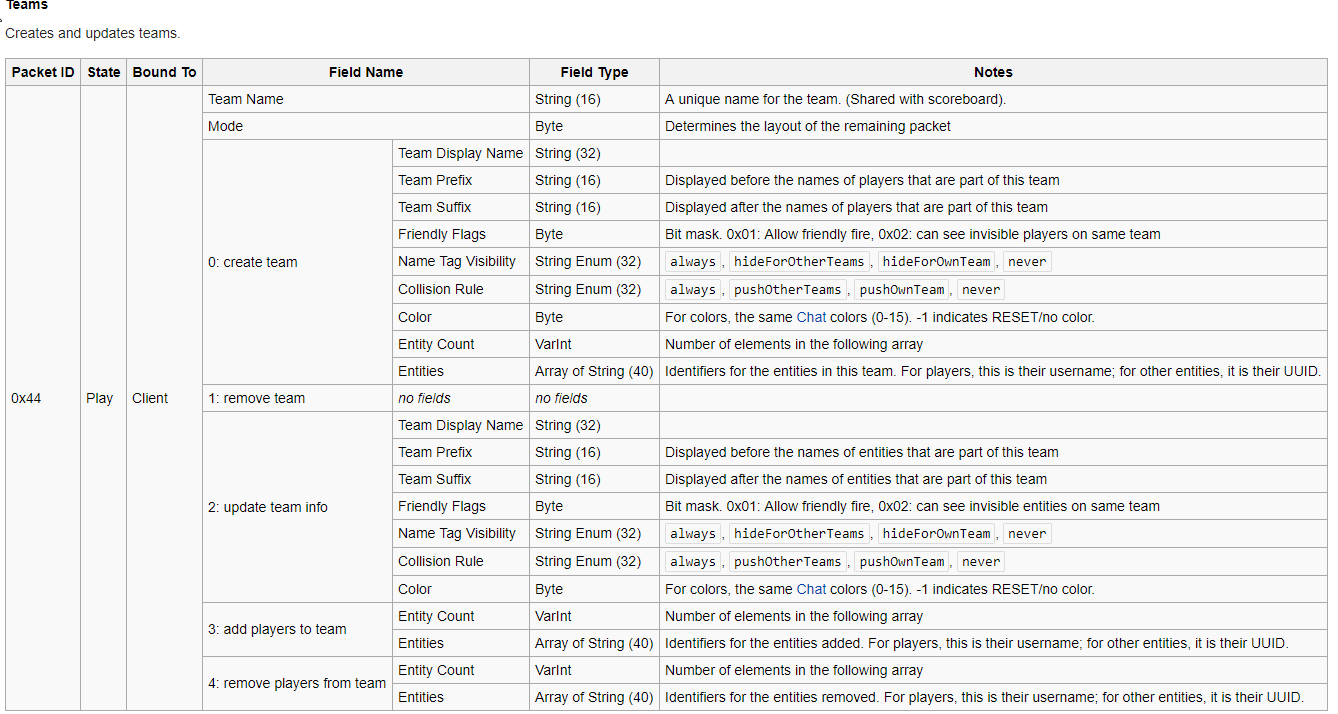
Task: Select "Determines the layout of the remaining packet" note
Action: click(808, 126)
